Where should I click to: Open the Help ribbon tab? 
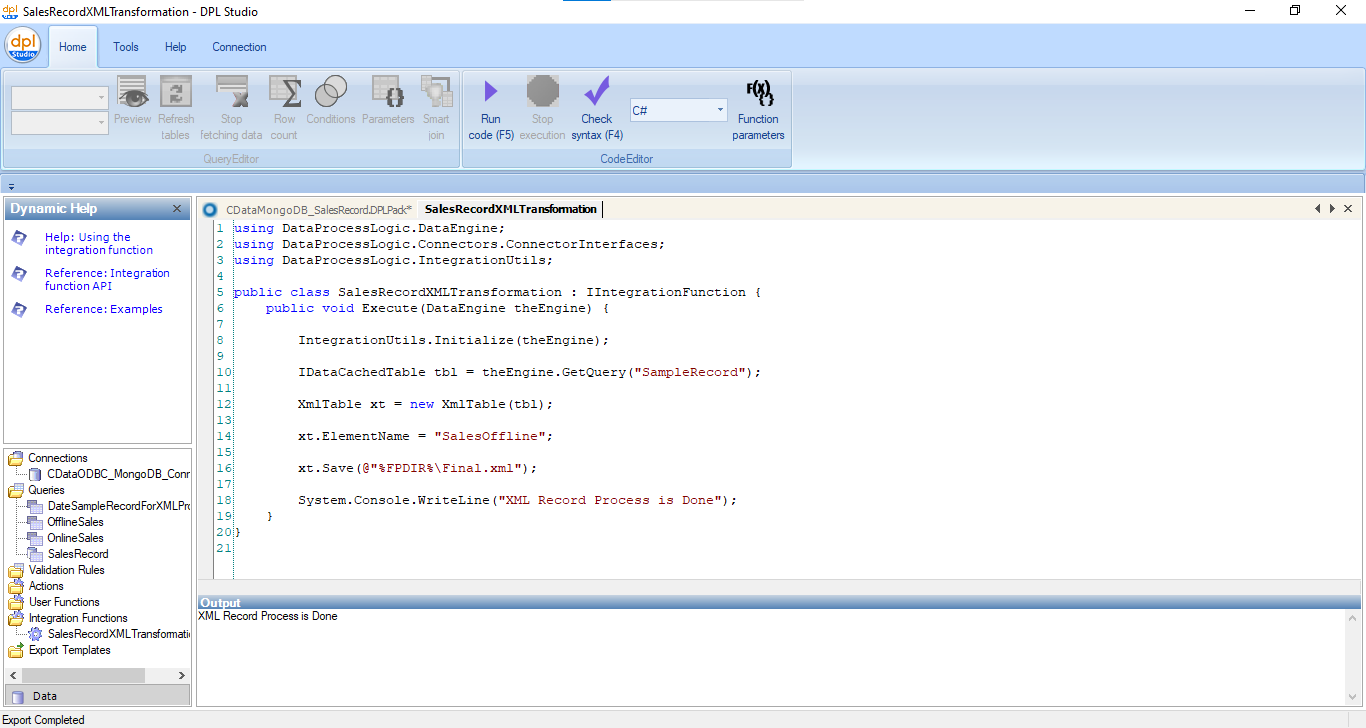point(176,47)
